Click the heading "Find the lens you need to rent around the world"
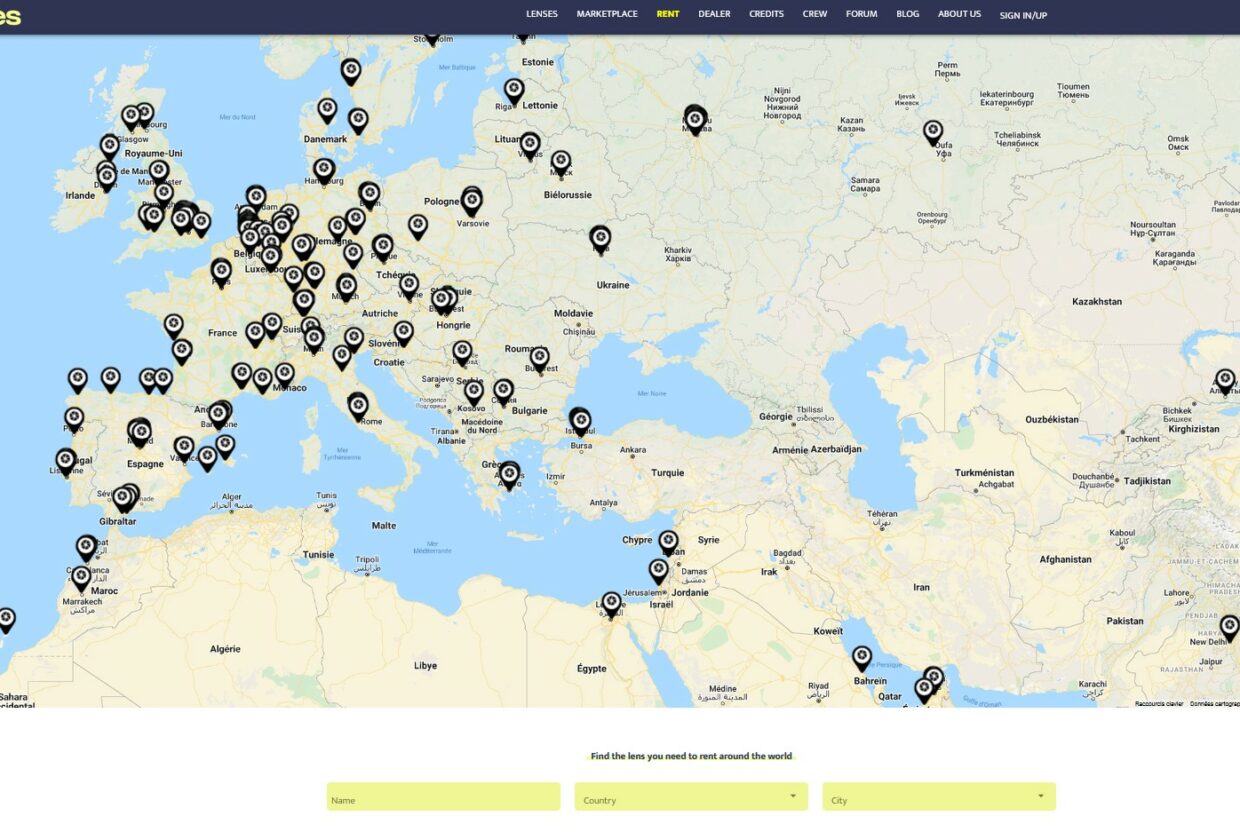 (x=691, y=756)
